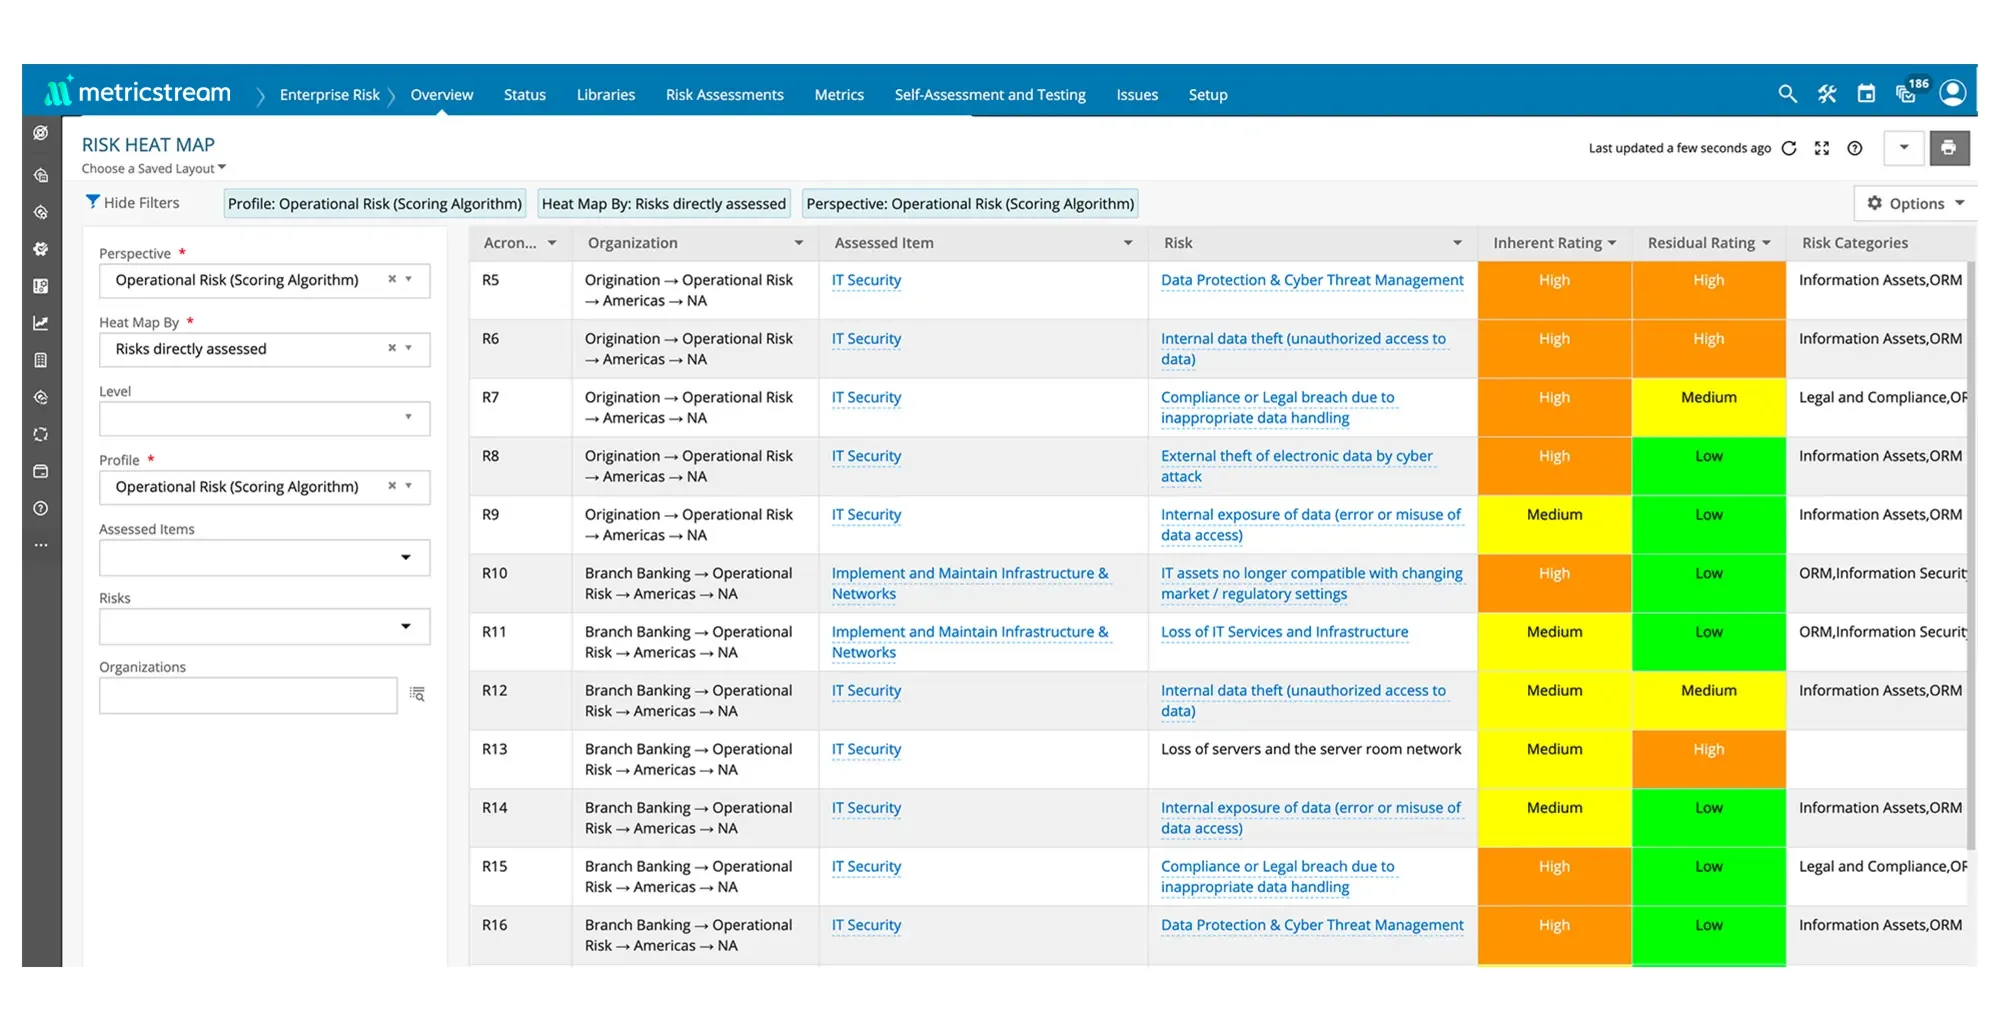Open External theft of electronic data link
The height and width of the screenshot is (1031, 2000).
[x=1297, y=466]
